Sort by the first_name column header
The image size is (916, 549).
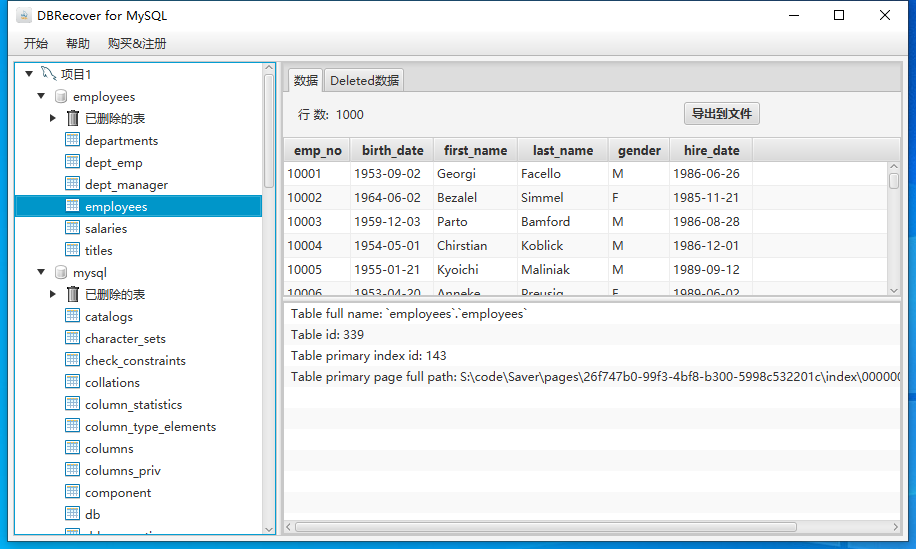click(476, 150)
